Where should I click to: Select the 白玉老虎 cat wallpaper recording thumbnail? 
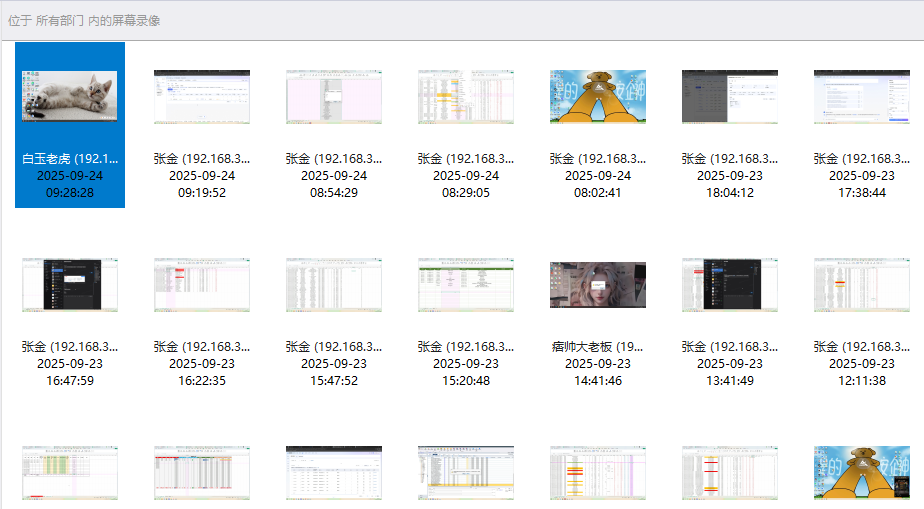click(x=70, y=96)
